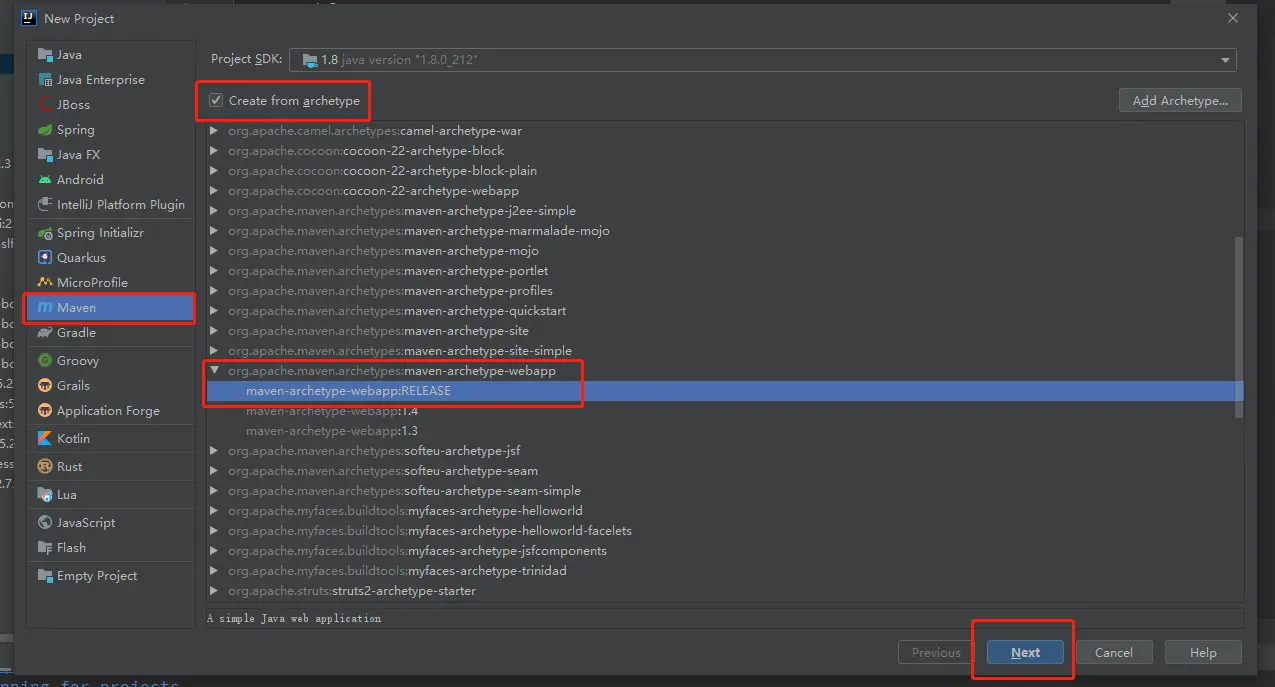Click the Java icon in project types
Image resolution: width=1275 pixels, height=687 pixels.
45,55
